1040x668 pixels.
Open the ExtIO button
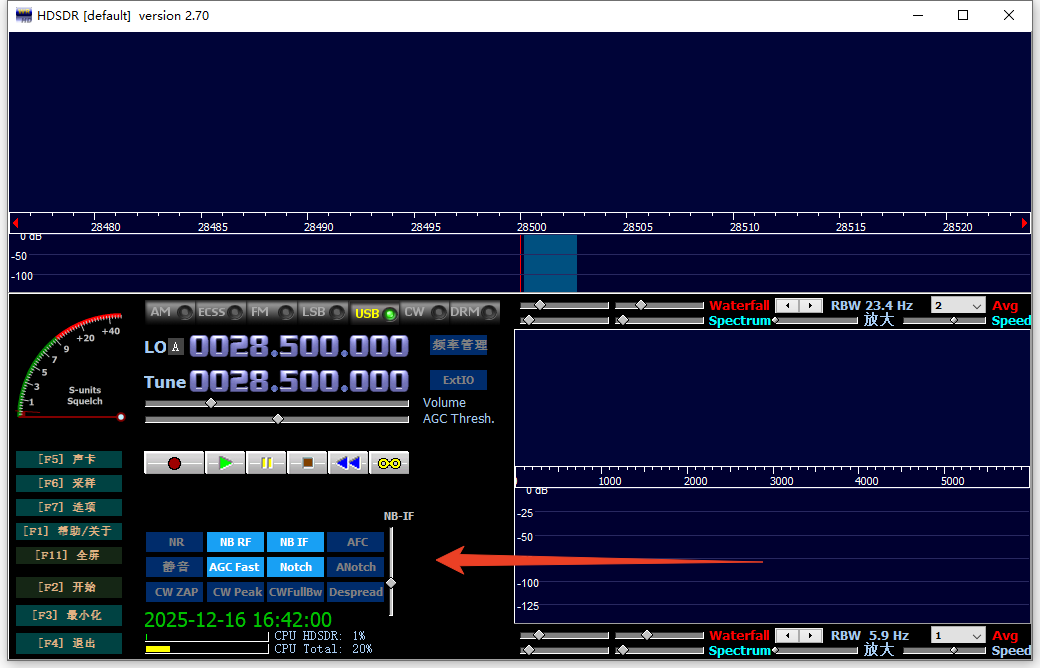click(x=459, y=380)
